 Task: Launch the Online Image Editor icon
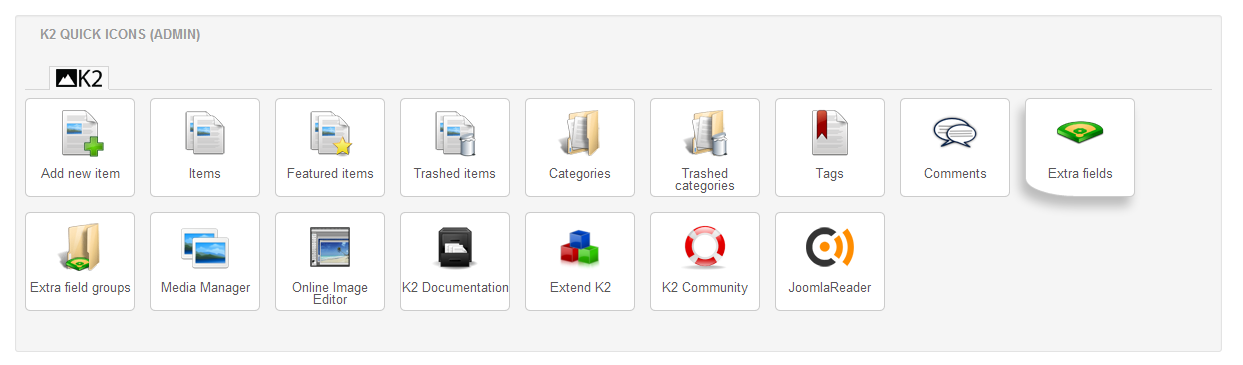pyautogui.click(x=330, y=261)
